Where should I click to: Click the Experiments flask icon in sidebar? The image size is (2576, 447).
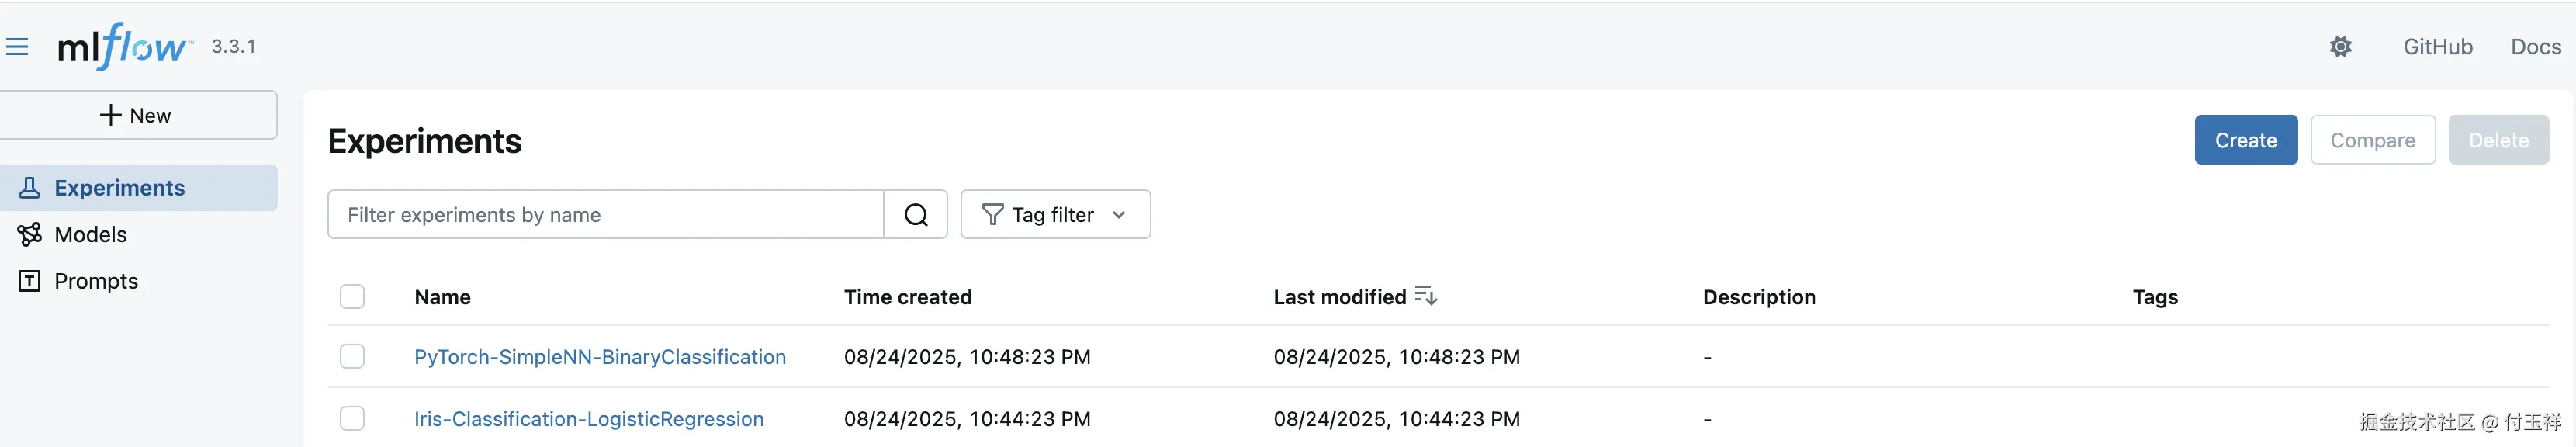pos(30,188)
